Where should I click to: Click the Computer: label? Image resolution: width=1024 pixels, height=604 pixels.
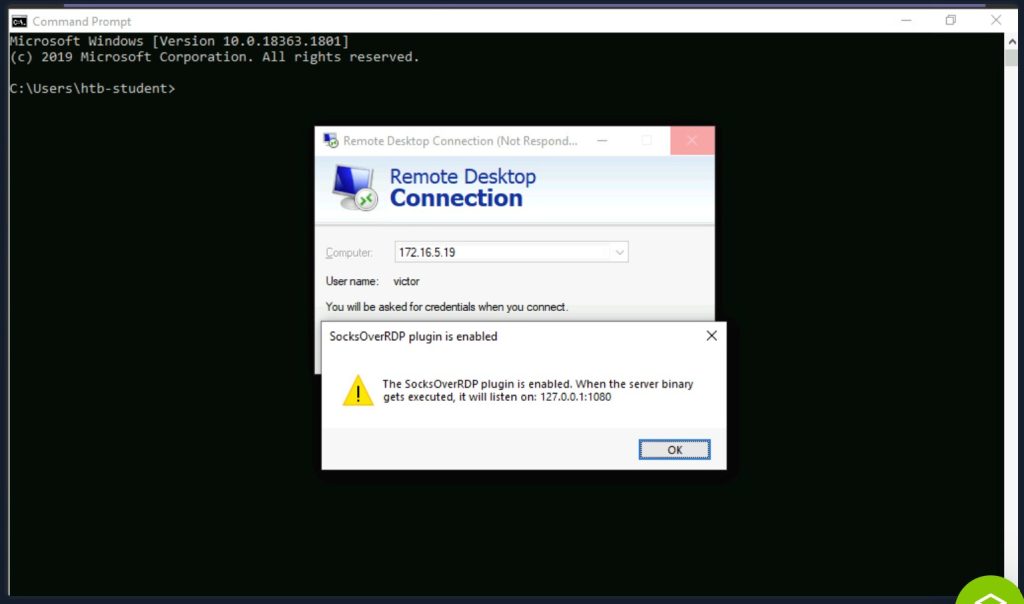(x=349, y=253)
